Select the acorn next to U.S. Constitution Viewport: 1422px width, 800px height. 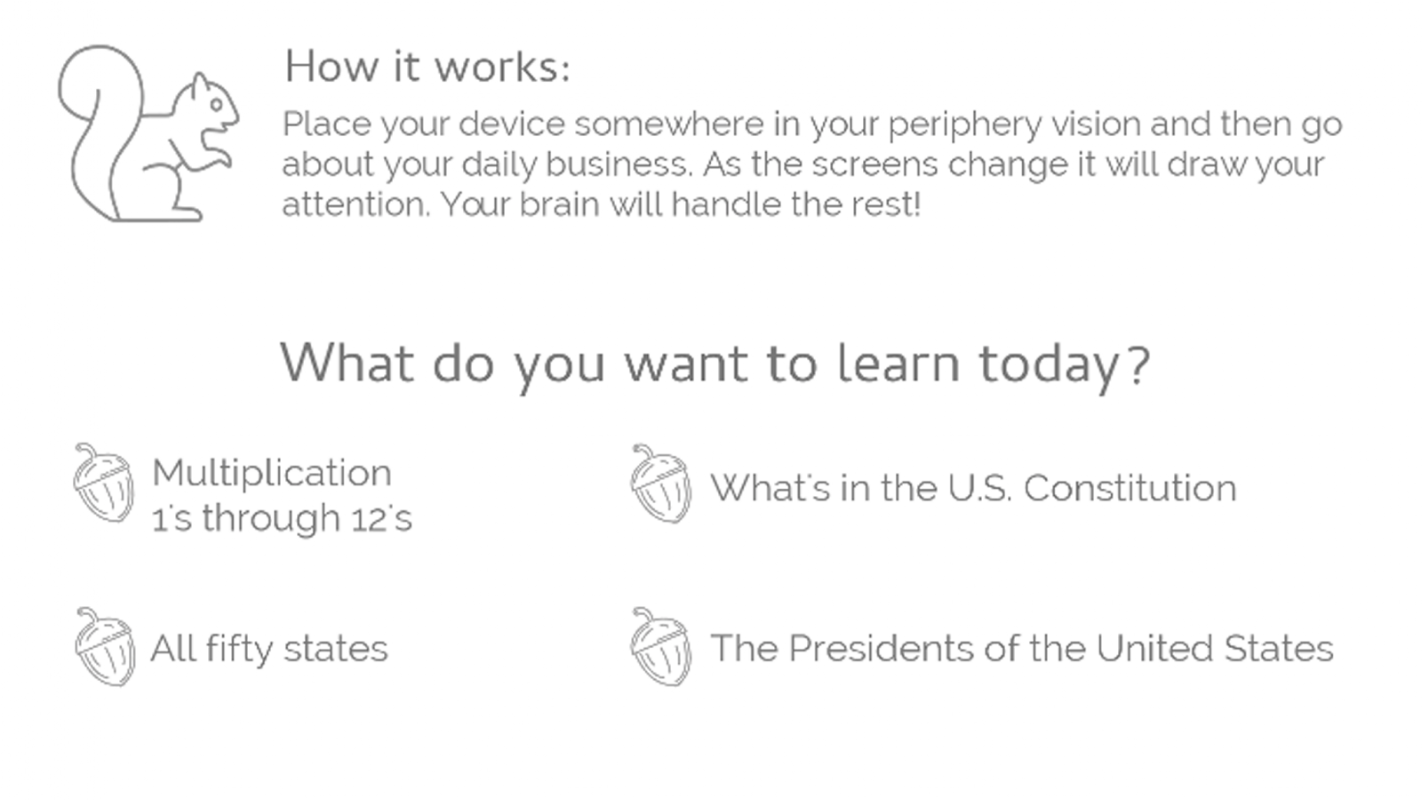tap(661, 484)
